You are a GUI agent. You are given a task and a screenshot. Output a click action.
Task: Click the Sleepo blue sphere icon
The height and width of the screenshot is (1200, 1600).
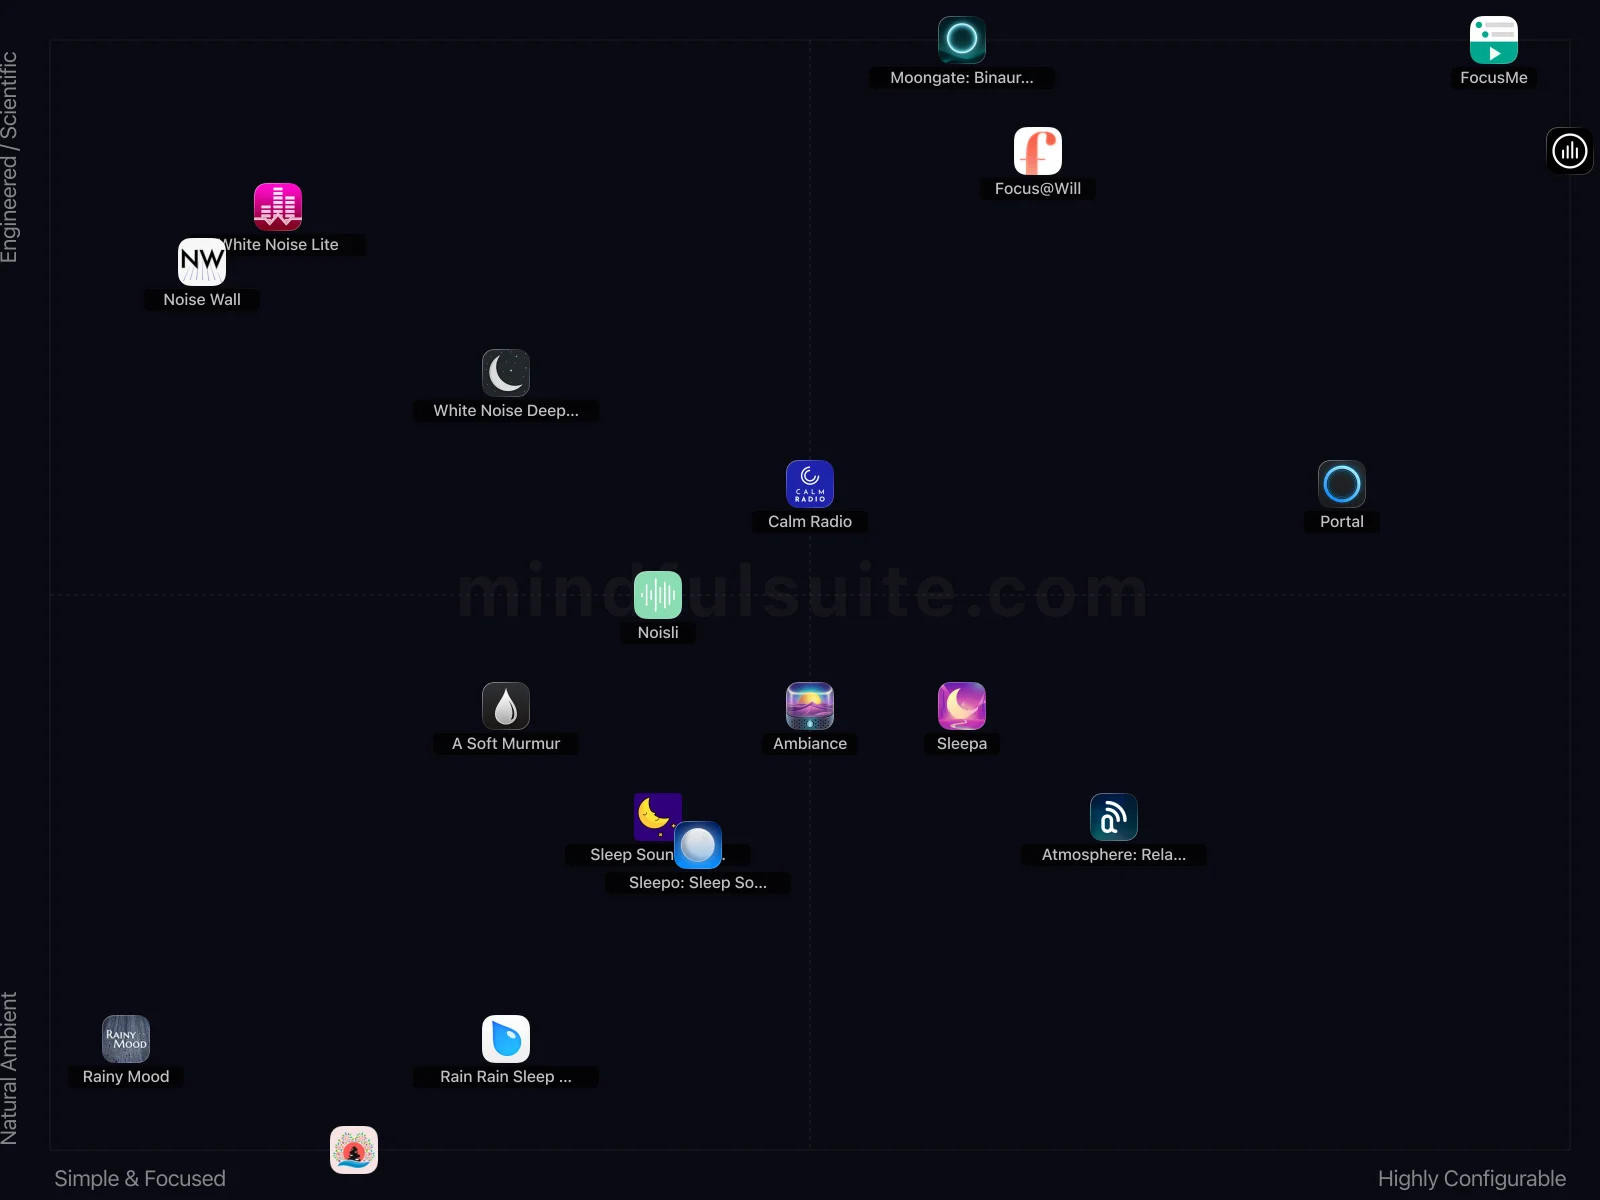698,845
